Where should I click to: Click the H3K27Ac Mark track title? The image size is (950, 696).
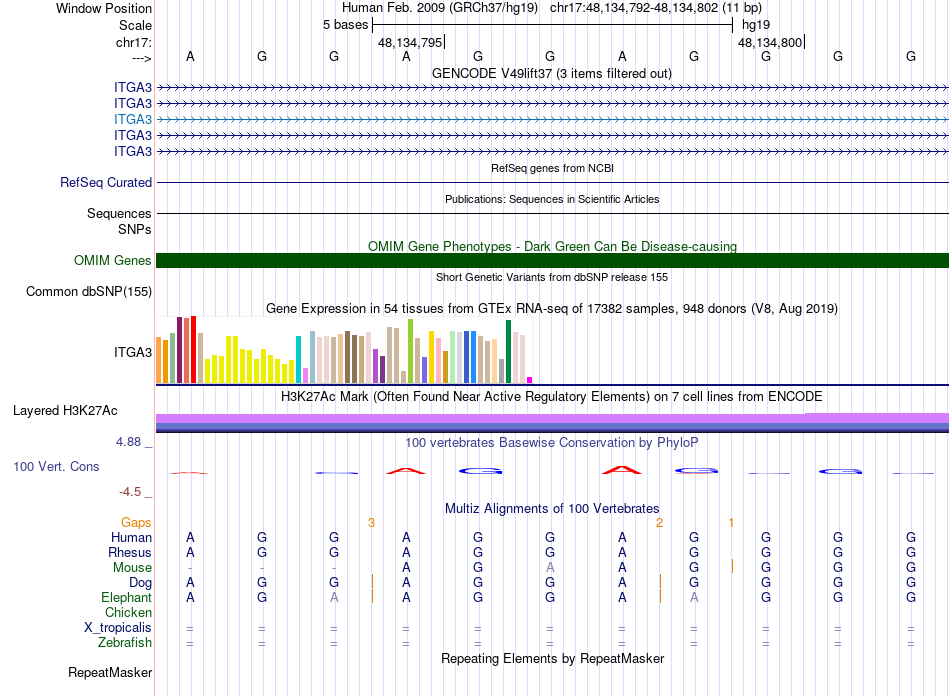coord(552,397)
